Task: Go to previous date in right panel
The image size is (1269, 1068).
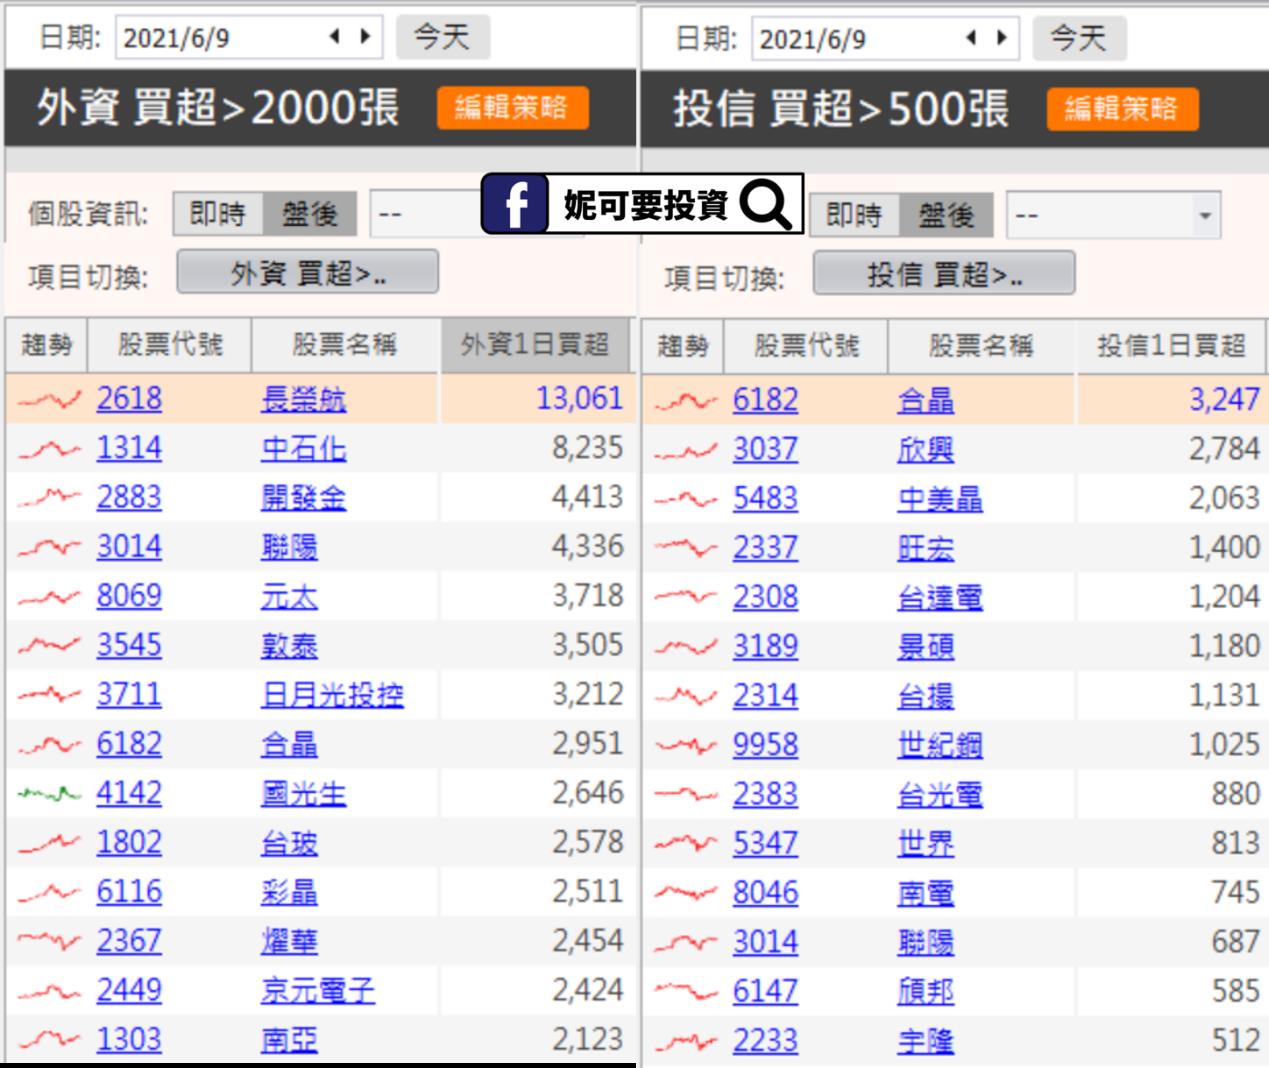Action: [x=971, y=38]
